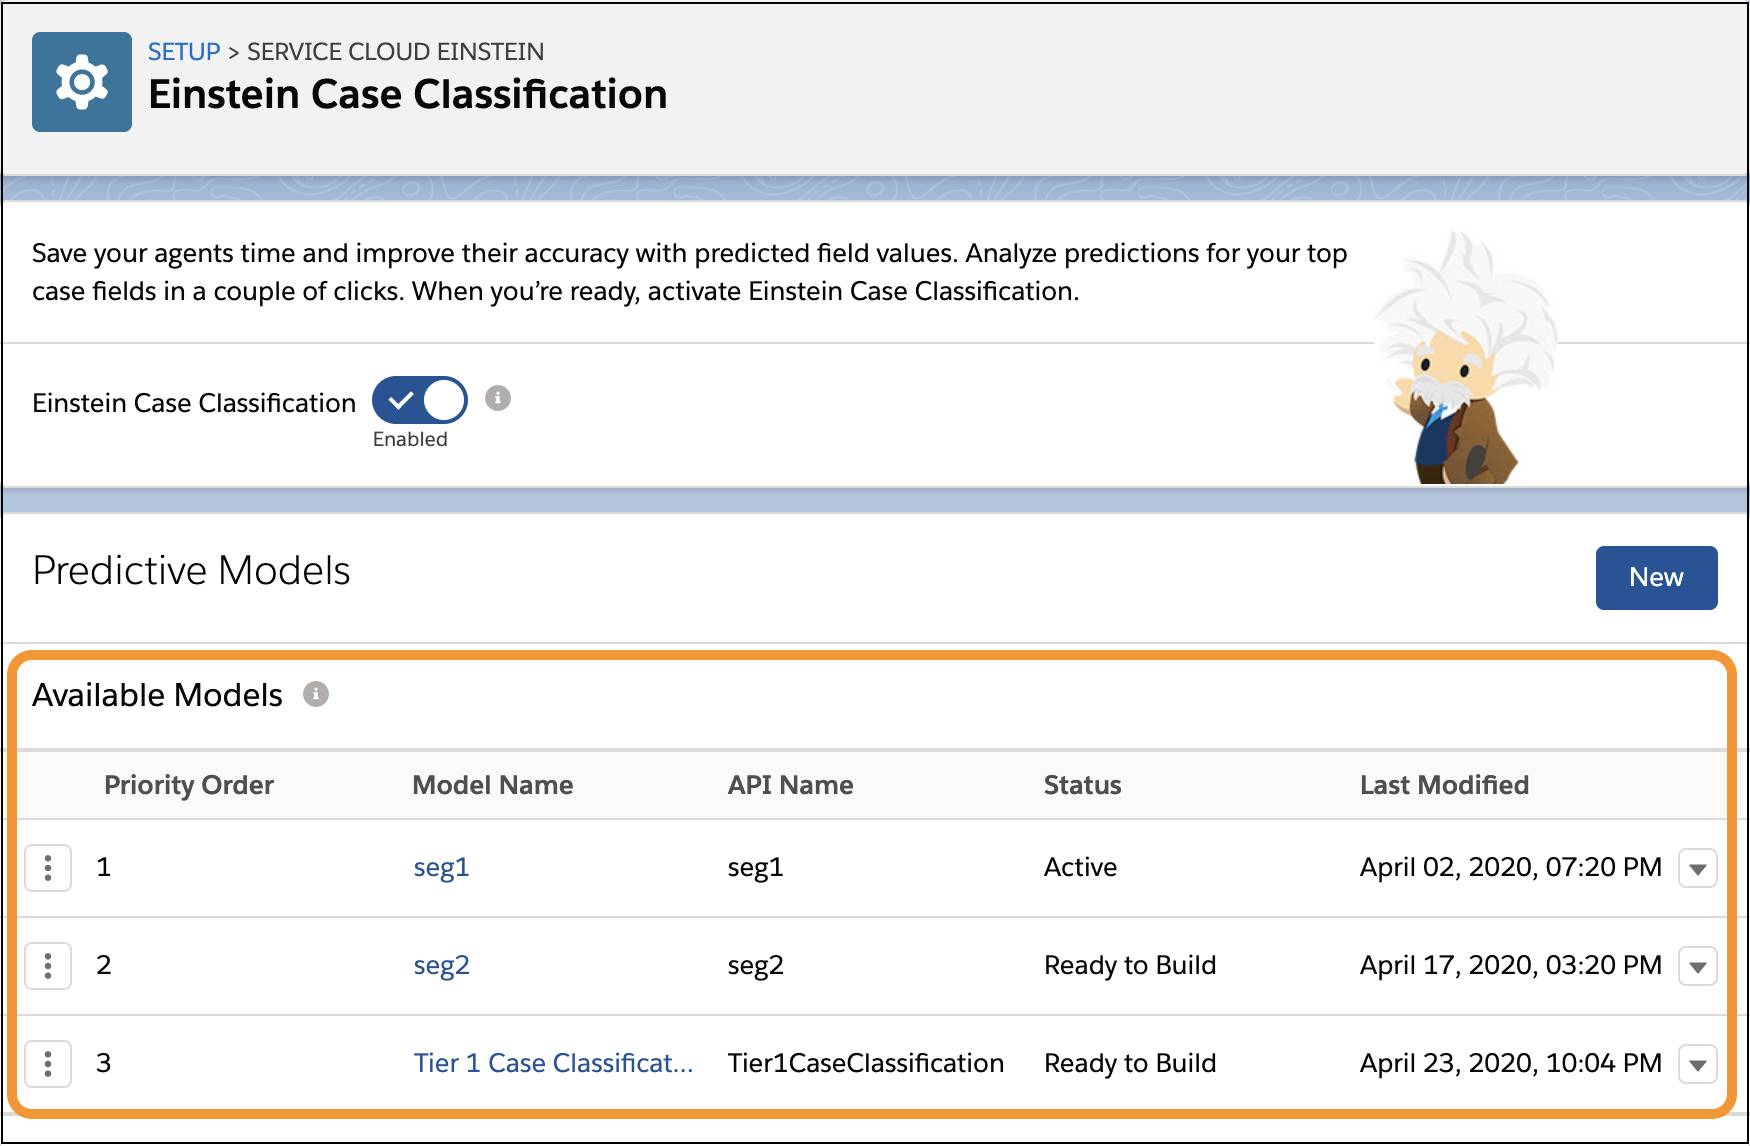This screenshot has width=1750, height=1146.
Task: Click the info icon next to the Einstein toggle
Action: click(x=498, y=398)
